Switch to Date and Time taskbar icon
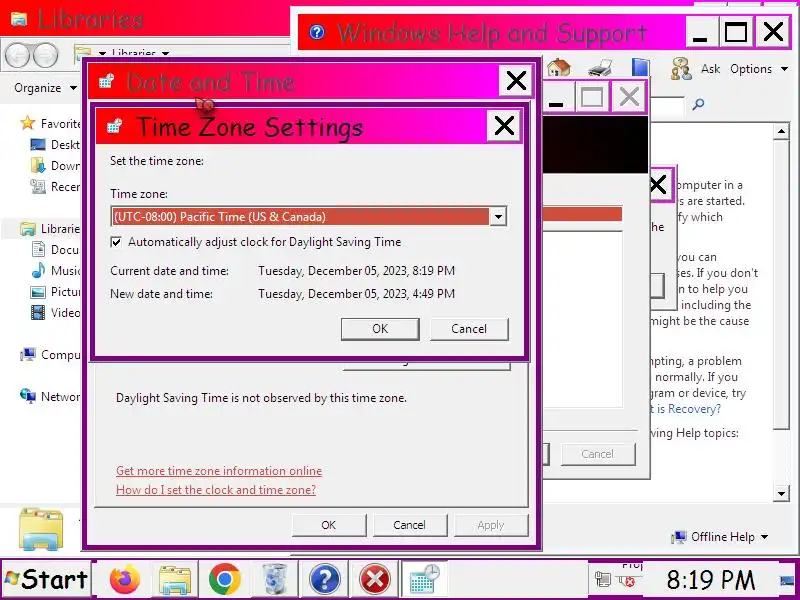Viewport: 800px width, 600px height. (425, 579)
